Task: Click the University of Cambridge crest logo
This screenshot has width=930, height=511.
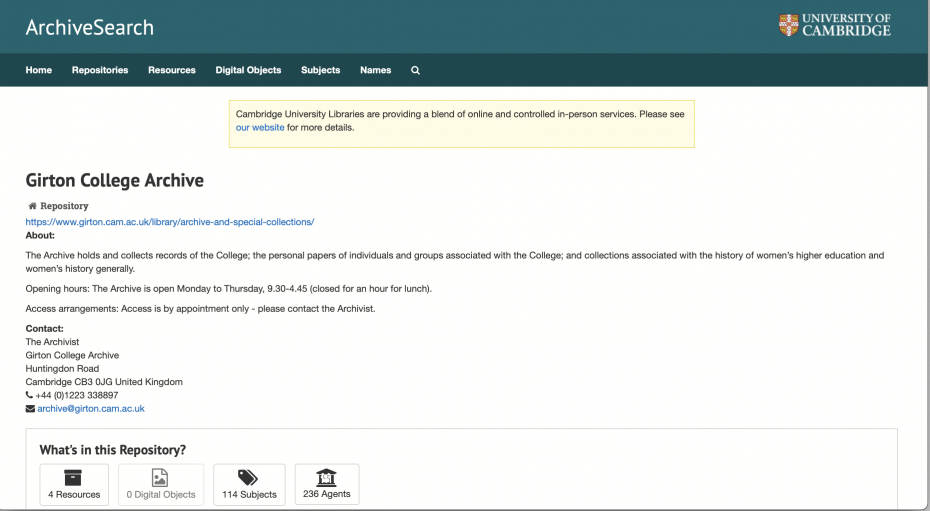Action: 789,25
